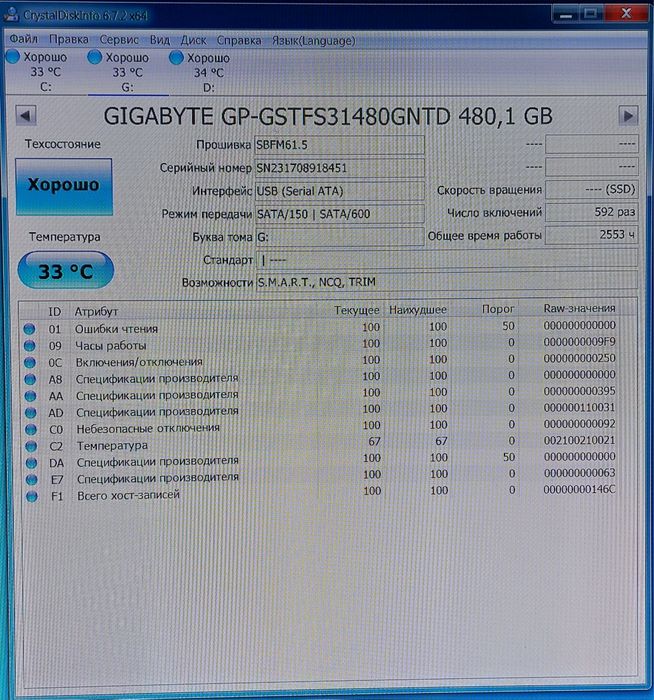Click status icon of F1 Всего хост-записей
The image size is (654, 700).
[x=32, y=496]
